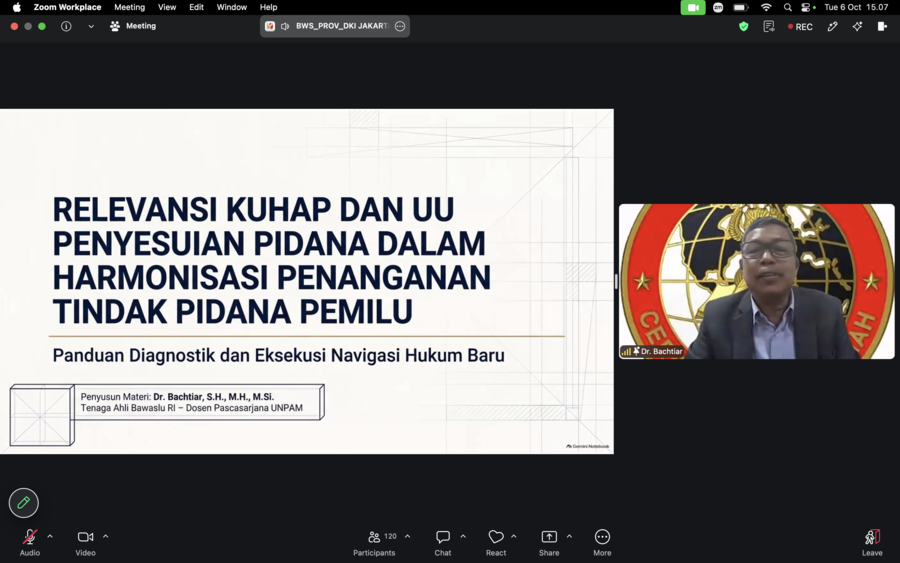
Task: Open meeting information icon
Action: [x=66, y=26]
